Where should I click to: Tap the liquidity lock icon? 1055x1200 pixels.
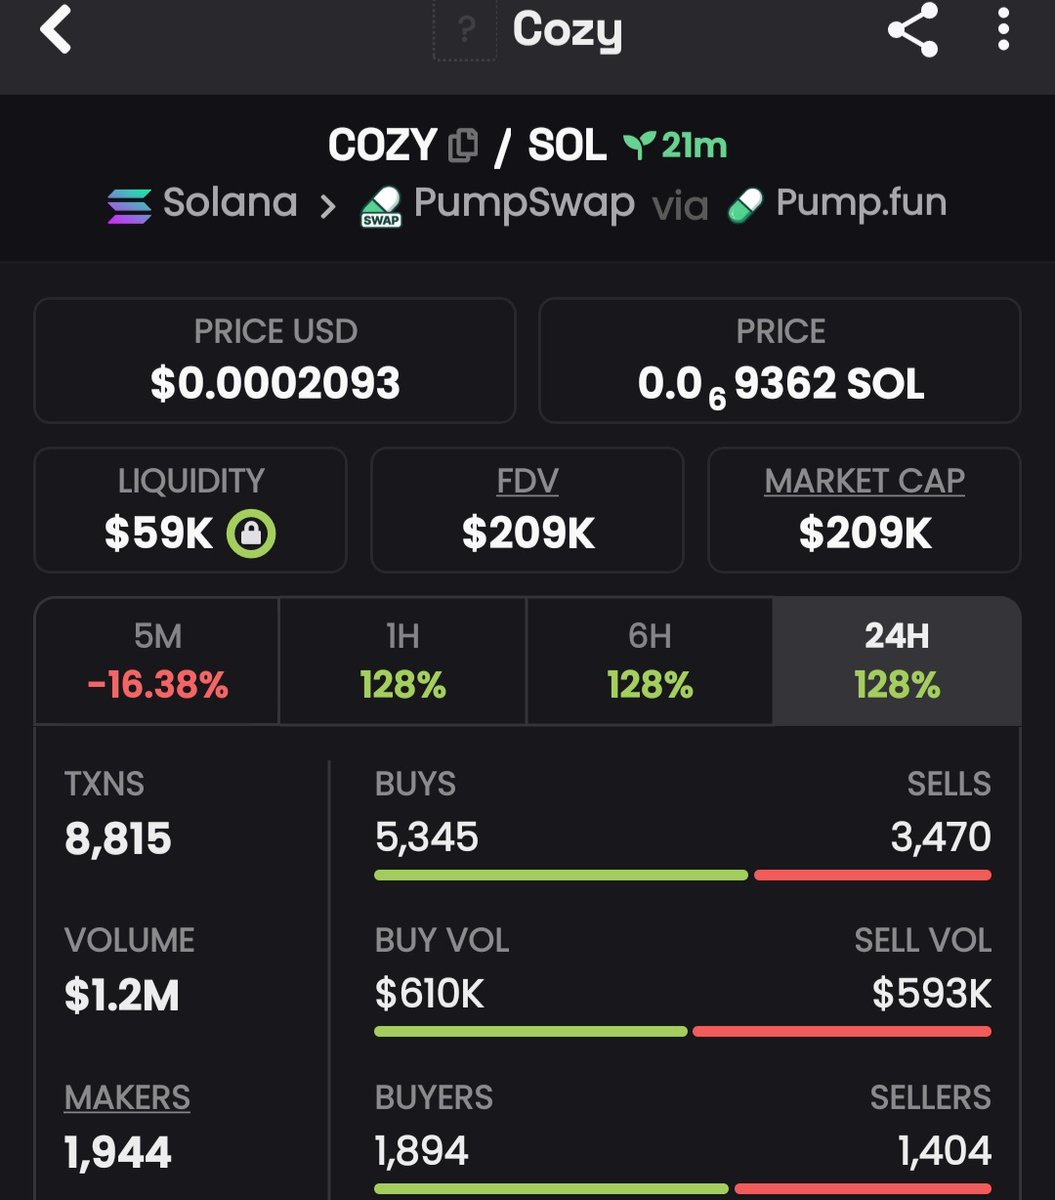[x=251, y=534]
